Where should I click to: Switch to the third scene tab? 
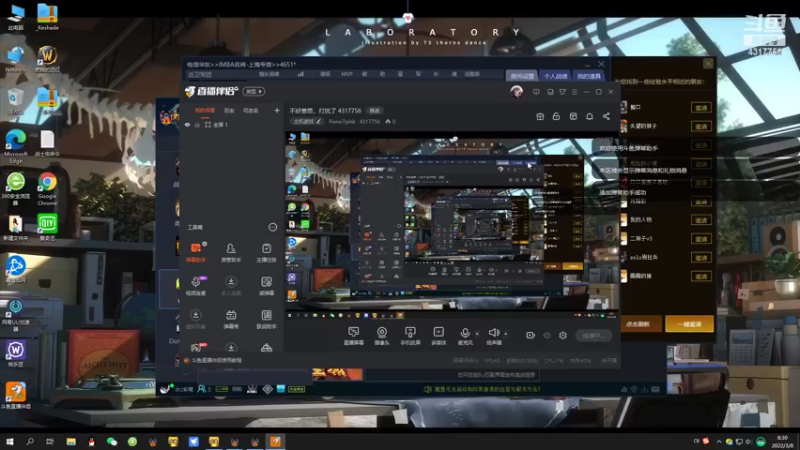click(x=251, y=110)
